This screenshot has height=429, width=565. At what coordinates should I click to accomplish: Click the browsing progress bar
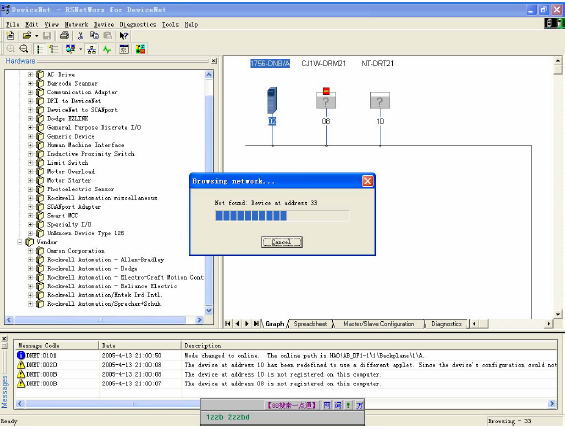pyautogui.click(x=282, y=216)
